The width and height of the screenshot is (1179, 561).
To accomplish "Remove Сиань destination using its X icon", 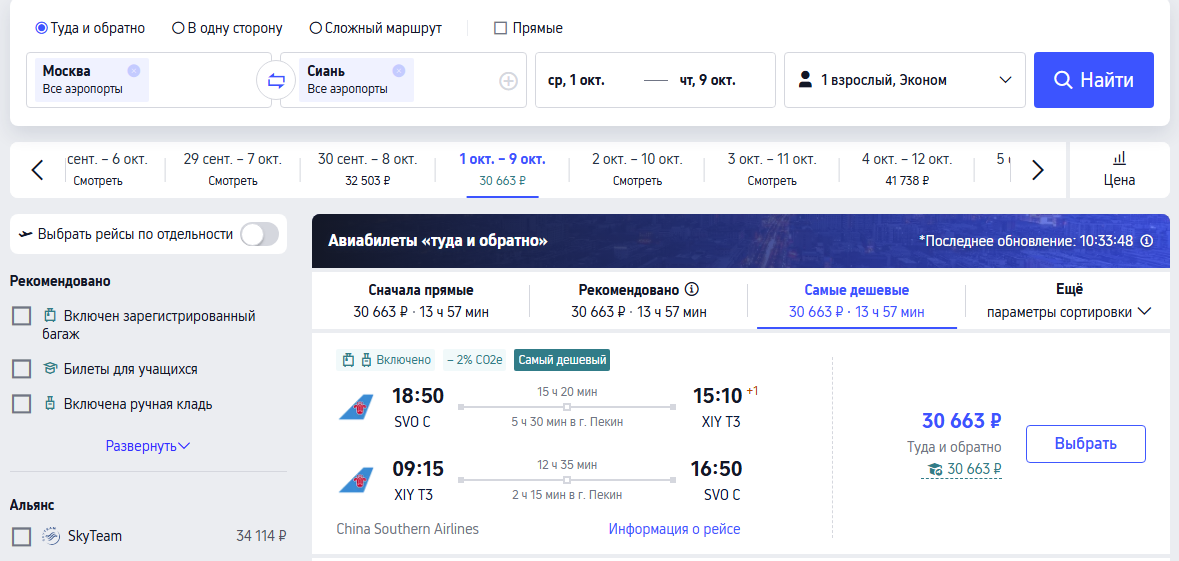I will [x=399, y=71].
